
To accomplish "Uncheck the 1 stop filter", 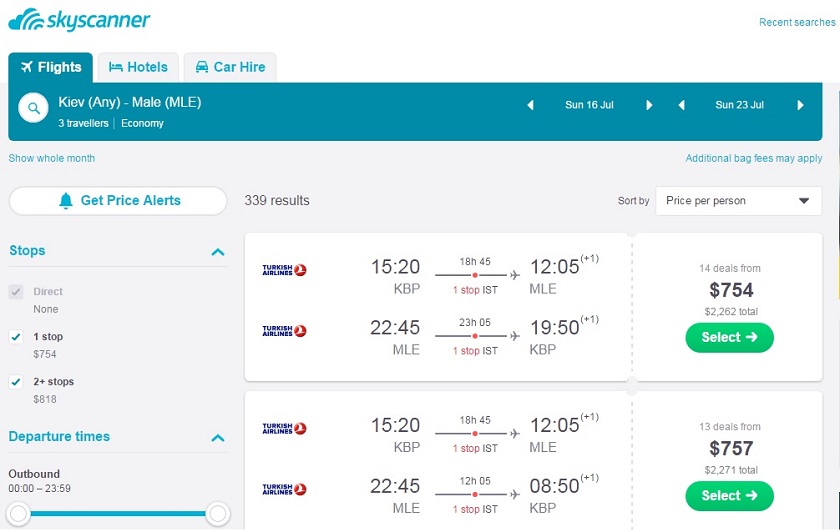I will [x=16, y=337].
